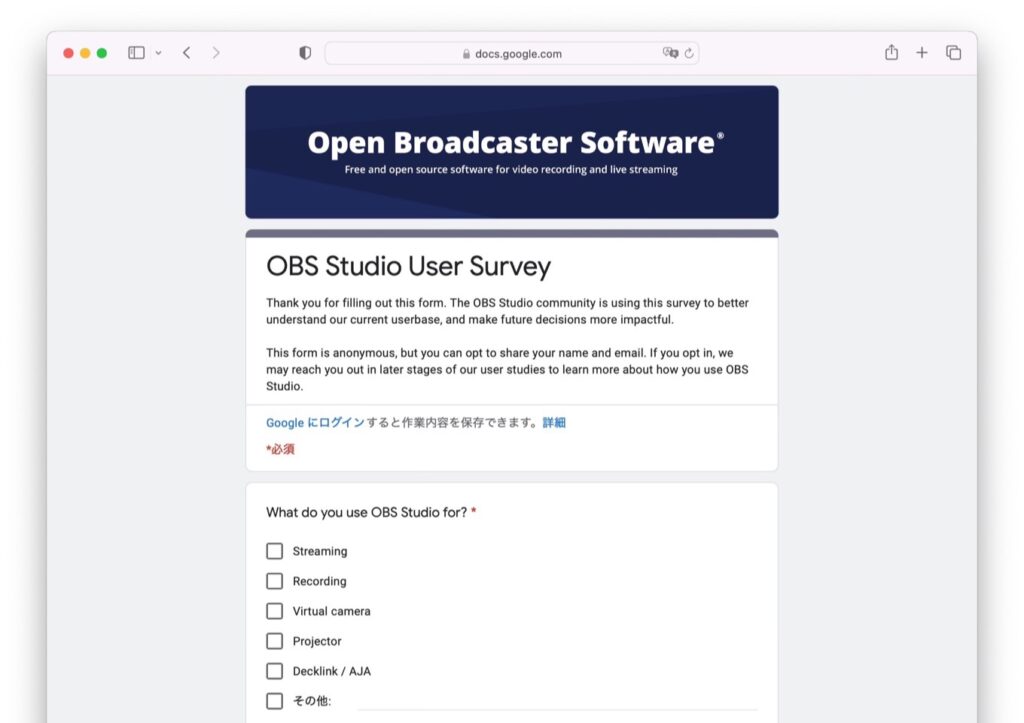Open the privacy shield report
The height and width of the screenshot is (723, 1024).
[x=304, y=52]
